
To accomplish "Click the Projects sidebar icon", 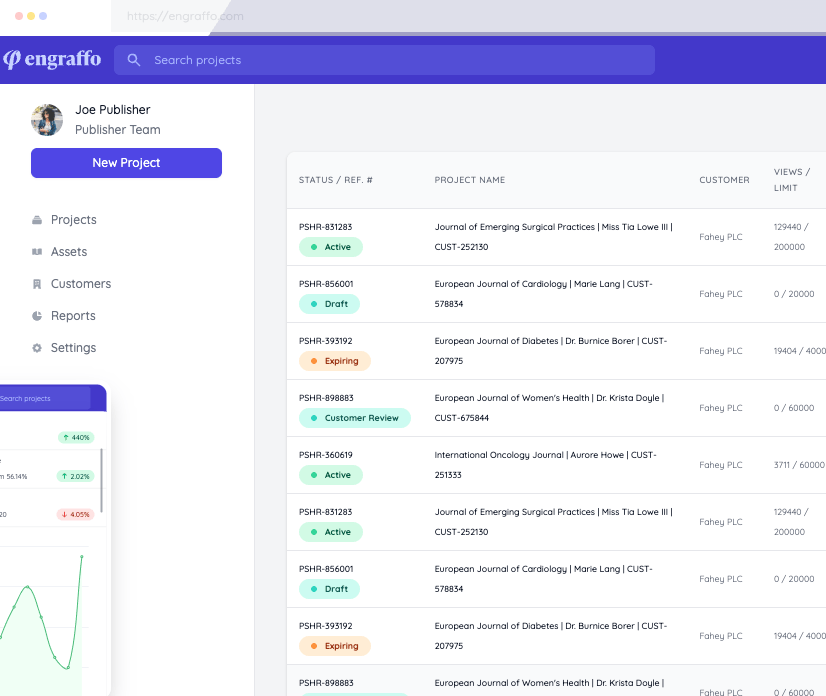I will (37, 220).
